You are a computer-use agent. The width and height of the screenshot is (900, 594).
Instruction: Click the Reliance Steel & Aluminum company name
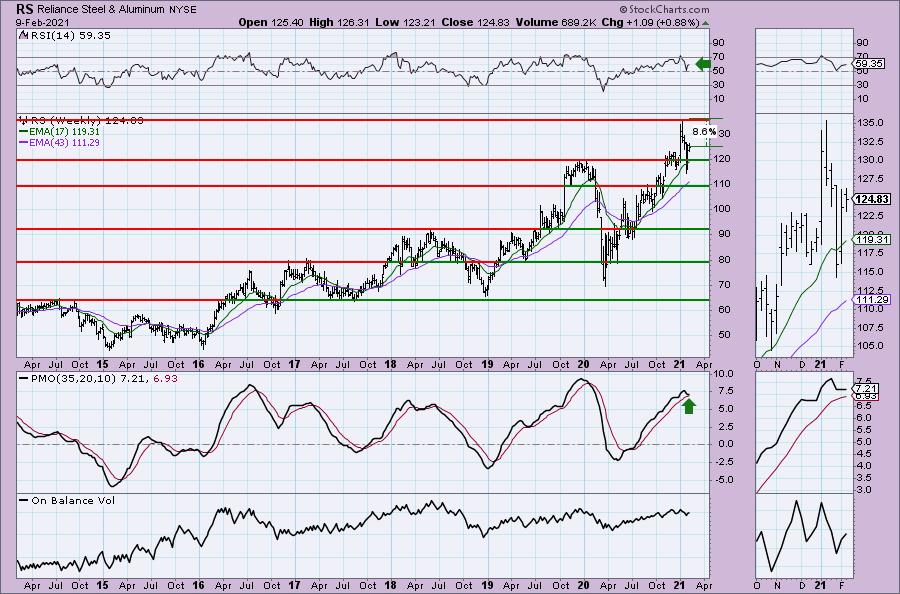tap(100, 10)
